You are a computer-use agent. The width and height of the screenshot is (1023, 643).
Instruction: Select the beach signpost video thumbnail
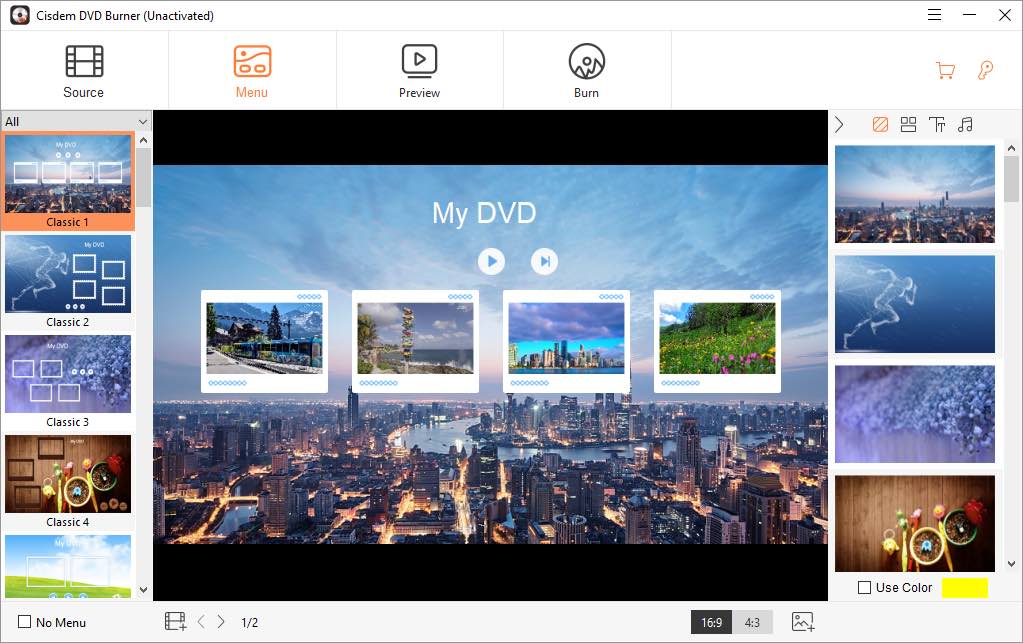coord(415,338)
